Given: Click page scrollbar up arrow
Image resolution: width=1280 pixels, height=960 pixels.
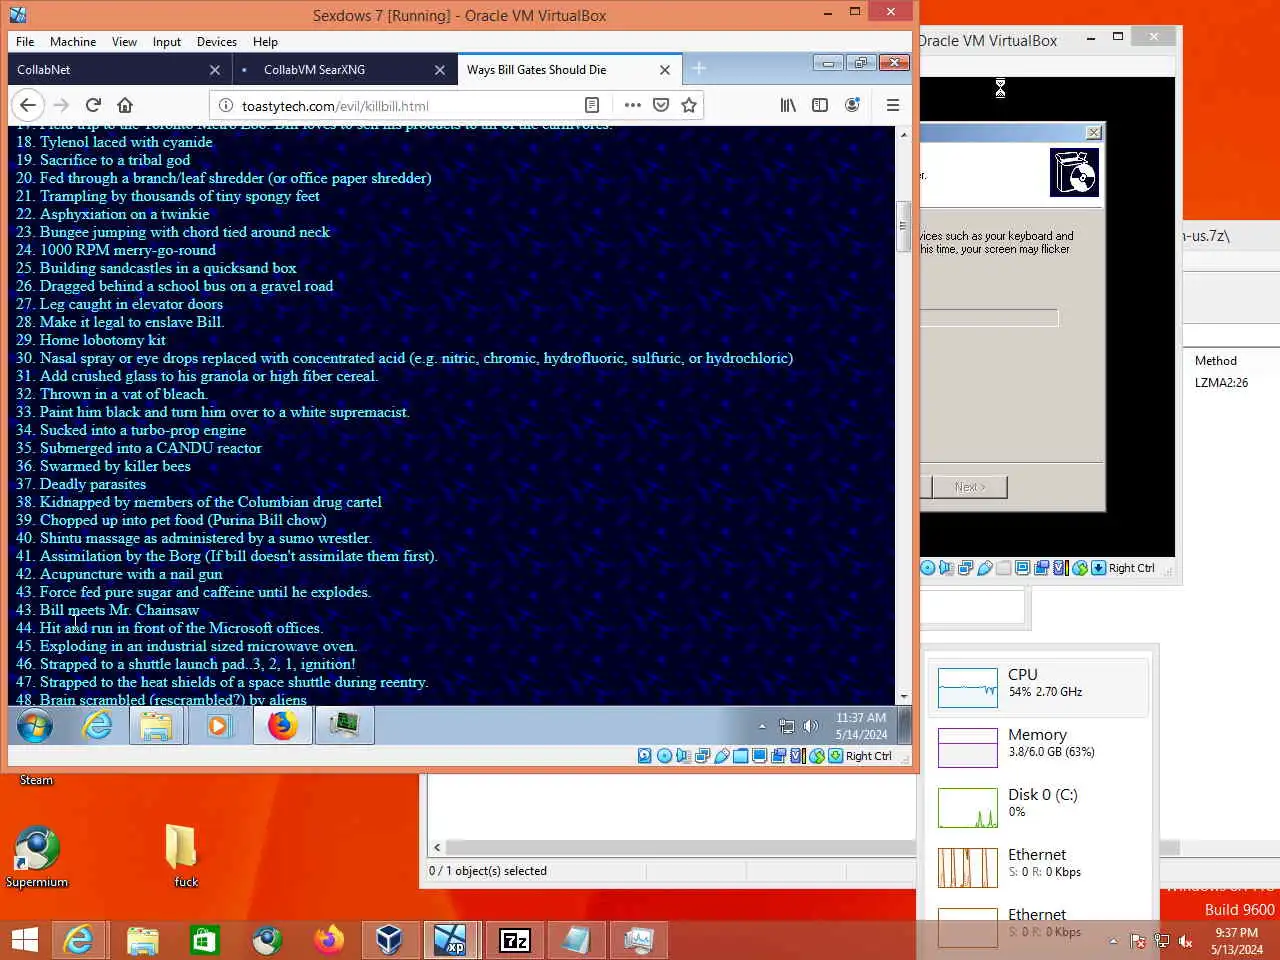Looking at the screenshot, I should point(904,134).
